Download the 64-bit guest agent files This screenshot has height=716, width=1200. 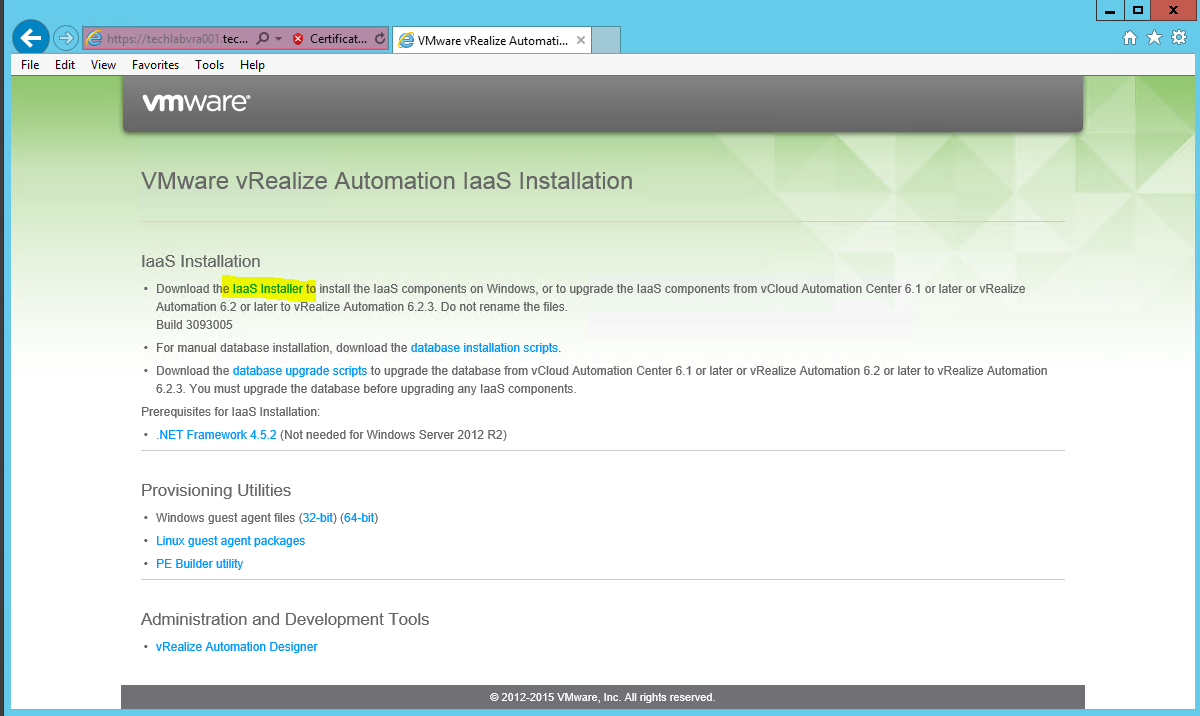pyautogui.click(x=359, y=518)
